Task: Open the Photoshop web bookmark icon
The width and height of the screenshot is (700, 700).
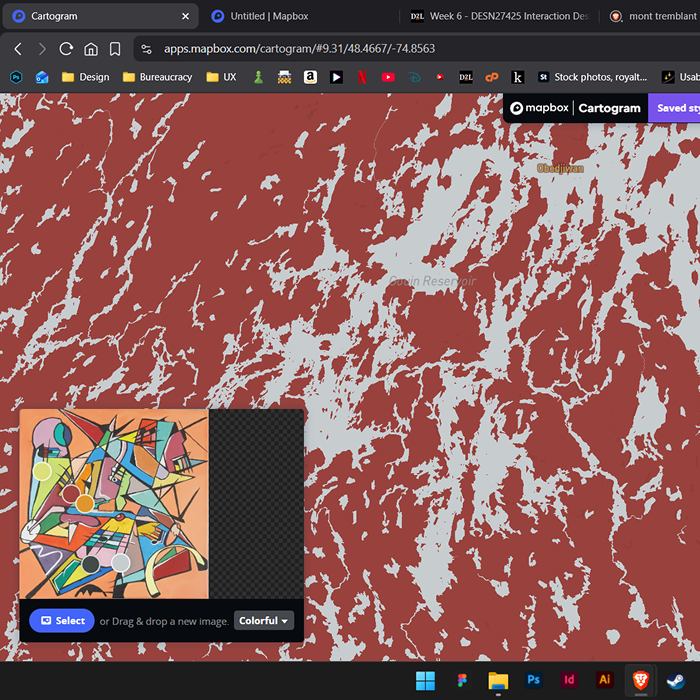Action: (17, 77)
